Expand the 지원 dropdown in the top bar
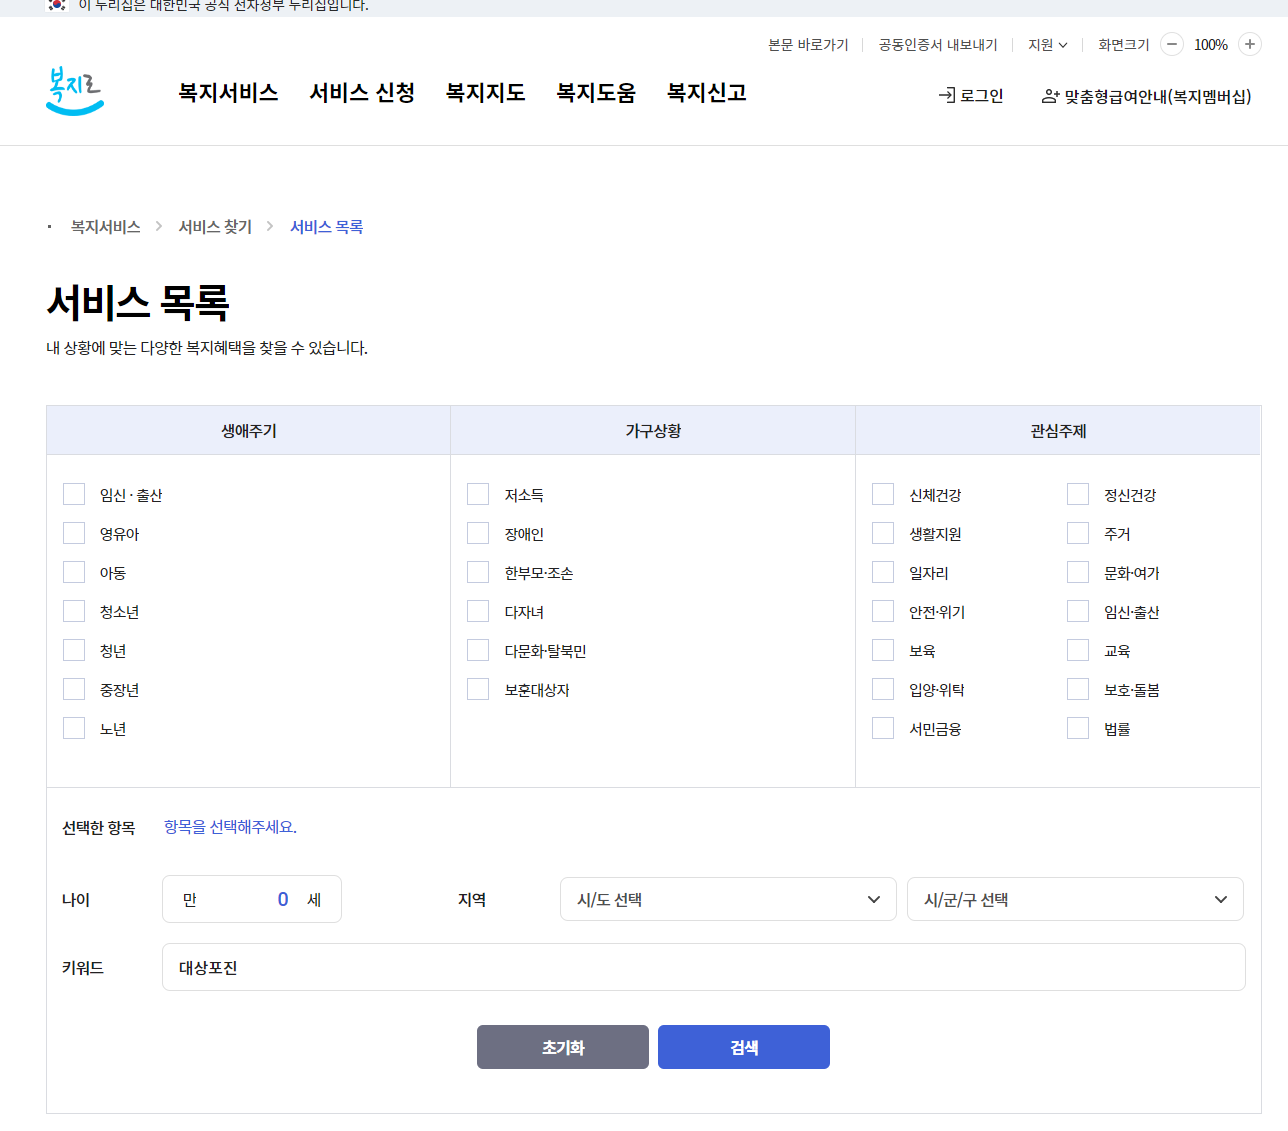 (x=1046, y=44)
